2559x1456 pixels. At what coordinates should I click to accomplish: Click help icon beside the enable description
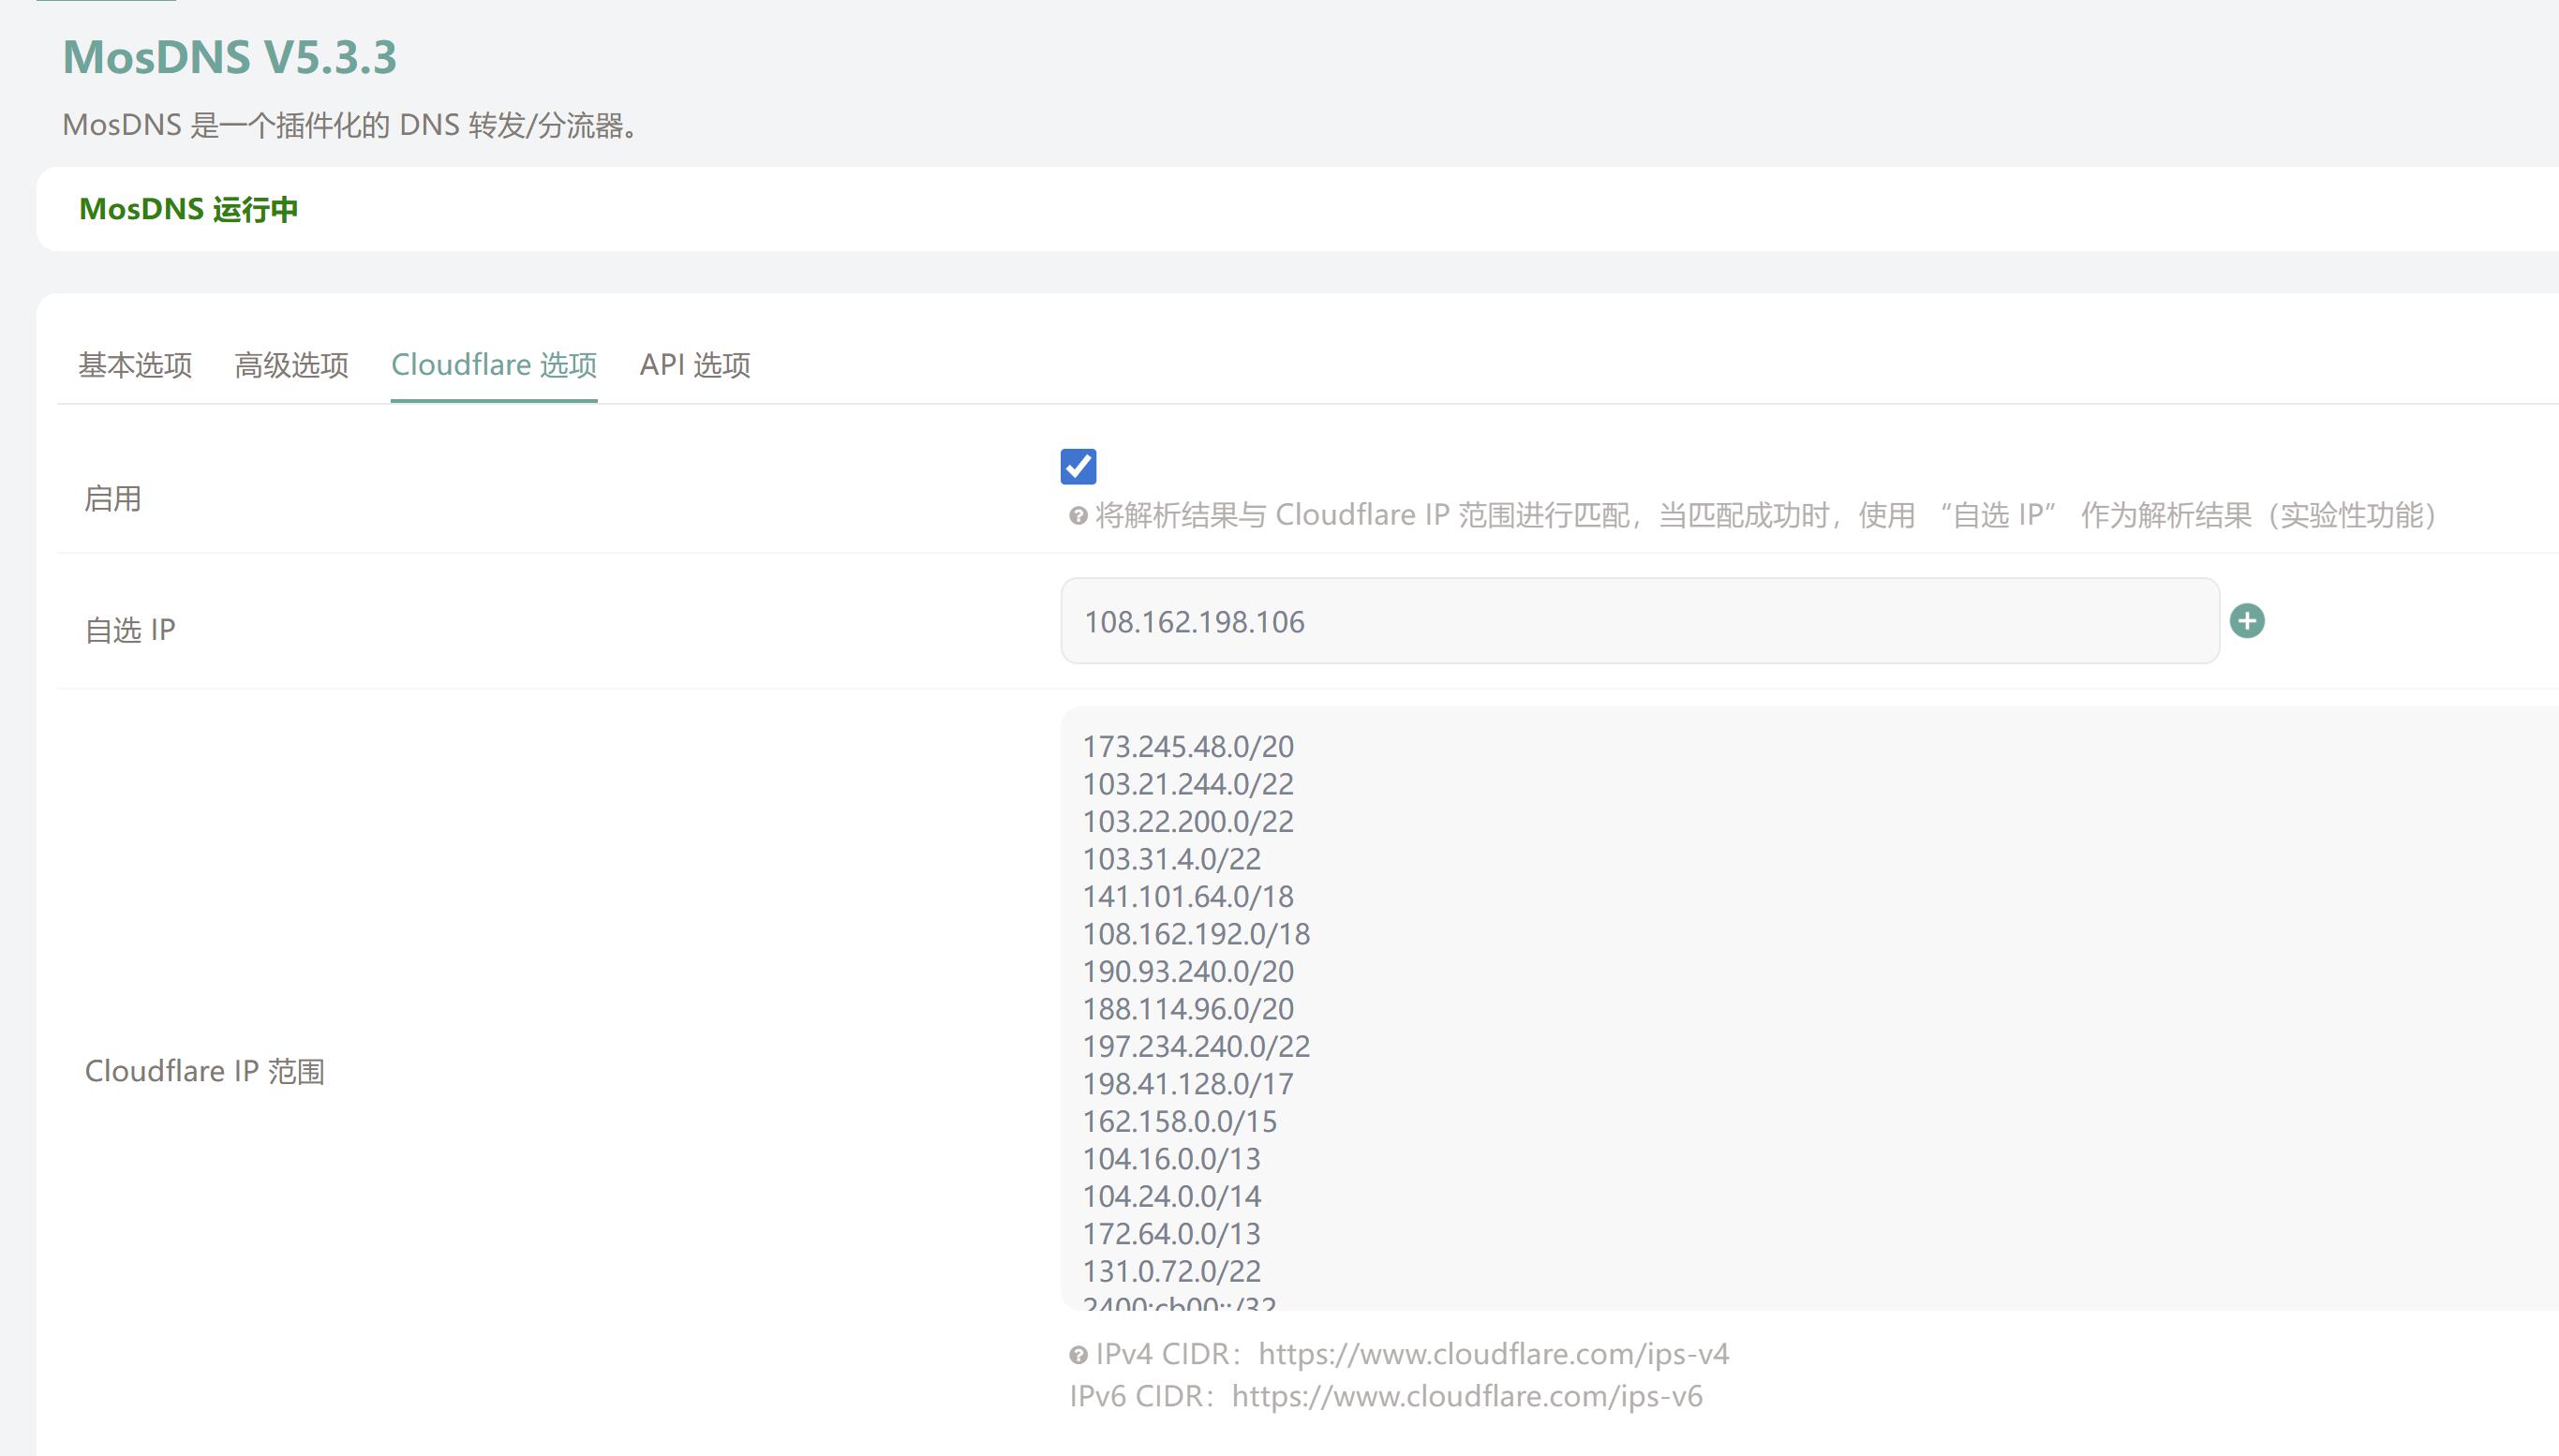[x=1078, y=516]
